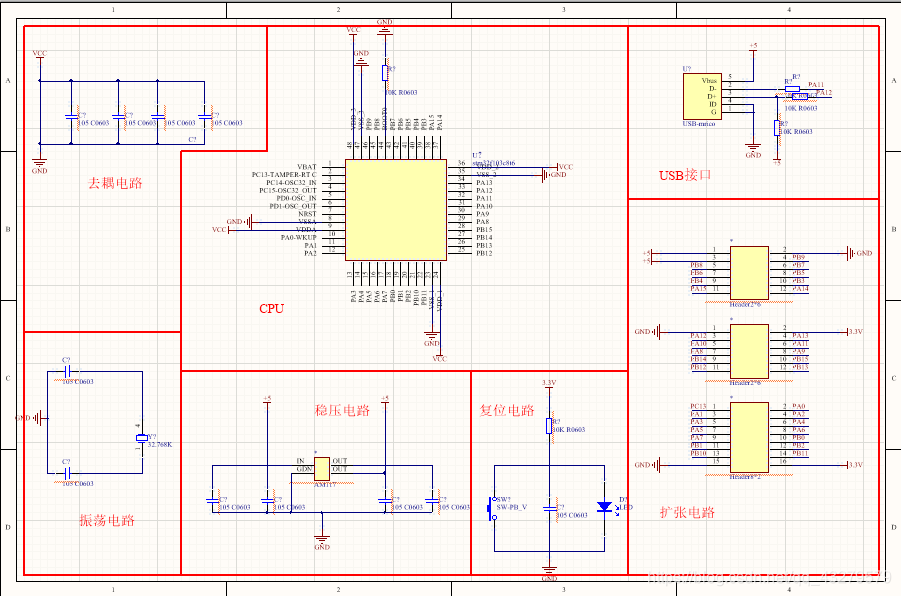Viewport: 901px width, 596px height.
Task: Select the header body connected to PB9 and GND
Action: (749, 273)
